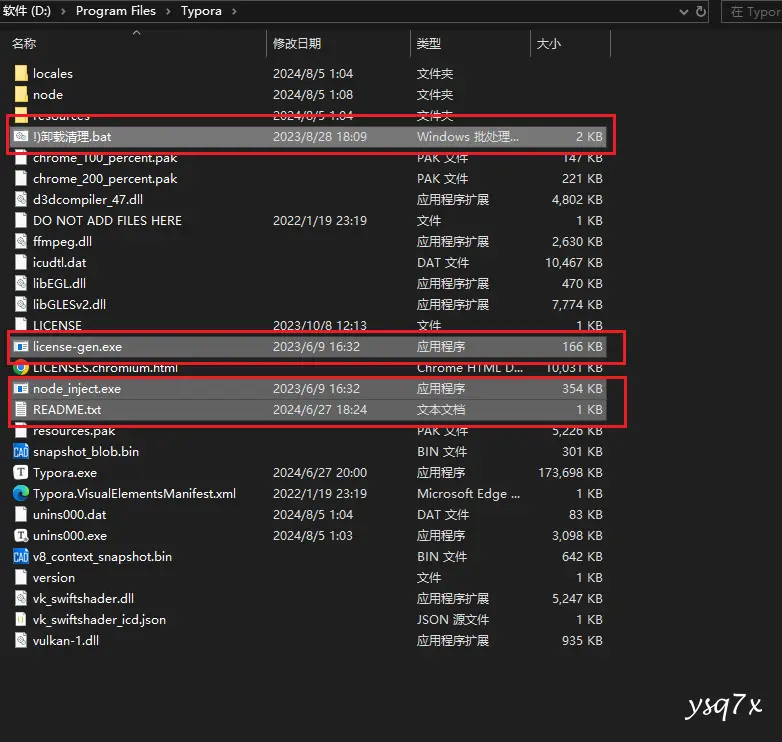Image resolution: width=782 pixels, height=742 pixels.
Task: Select the unins000.exe file name
Action: (x=70, y=536)
